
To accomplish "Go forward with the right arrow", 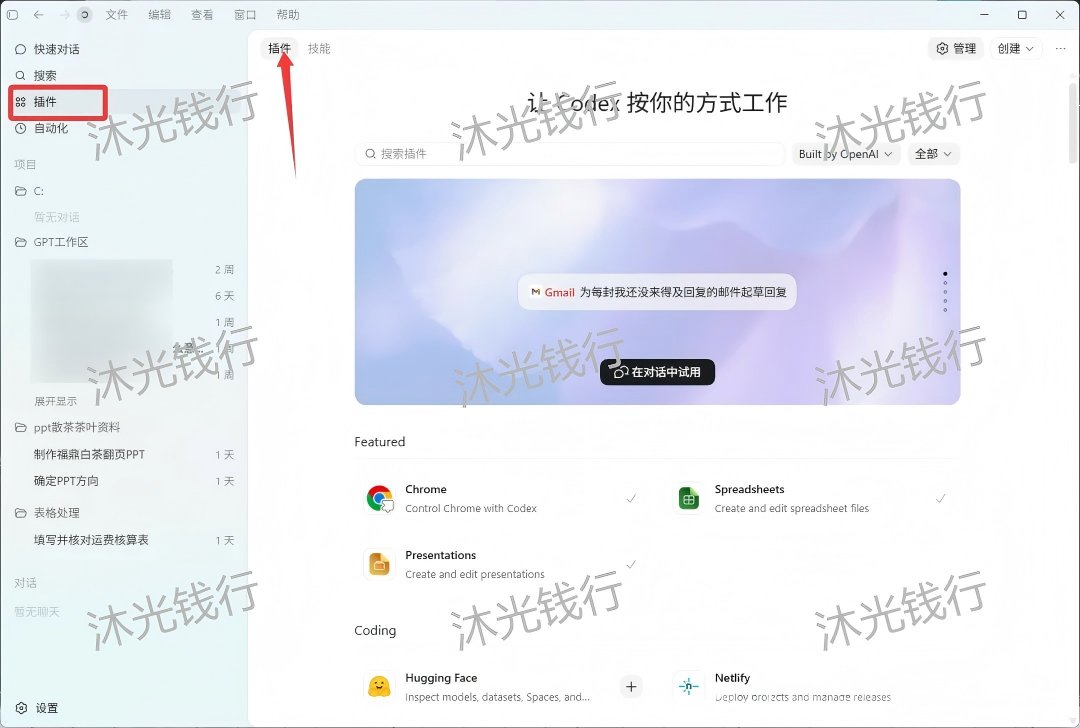I will click(x=63, y=14).
